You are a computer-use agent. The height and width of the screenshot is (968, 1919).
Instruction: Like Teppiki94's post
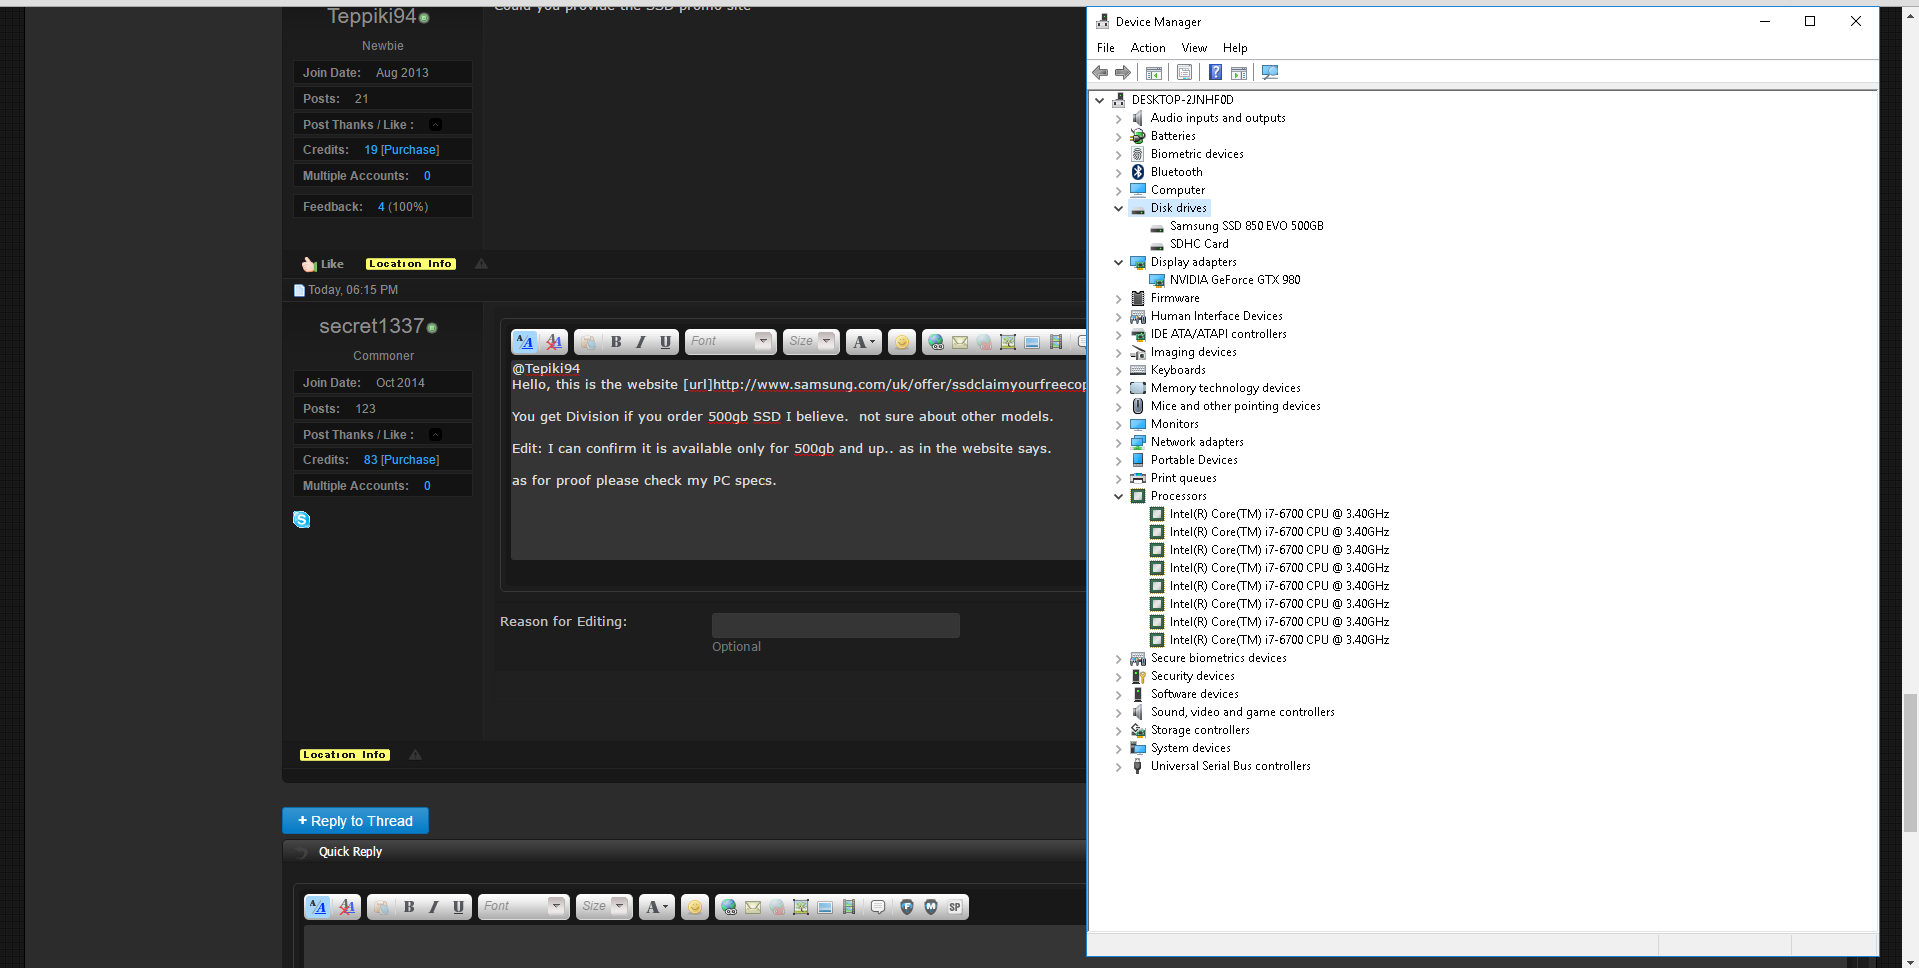323,264
